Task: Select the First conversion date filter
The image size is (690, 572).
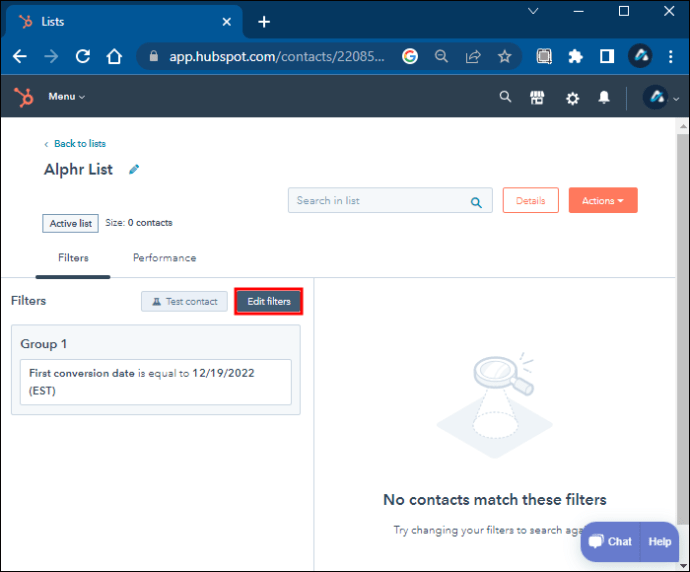Action: coord(156,382)
